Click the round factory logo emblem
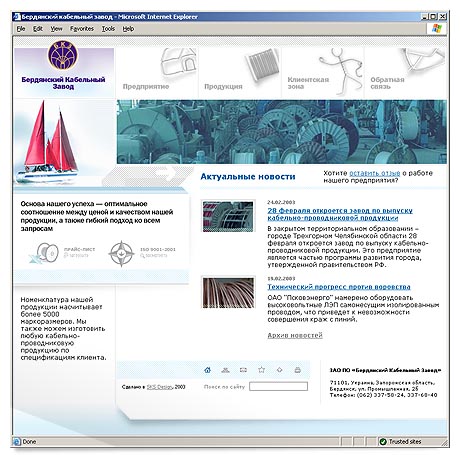 click(63, 55)
